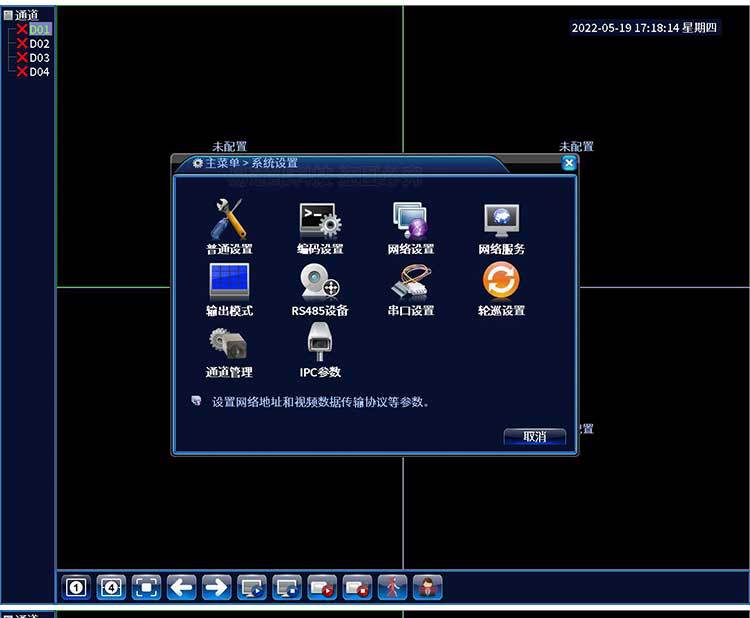Image resolution: width=750 pixels, height=618 pixels.
Task: Click the date-time overlay 2022-05-19
Action: (x=644, y=28)
